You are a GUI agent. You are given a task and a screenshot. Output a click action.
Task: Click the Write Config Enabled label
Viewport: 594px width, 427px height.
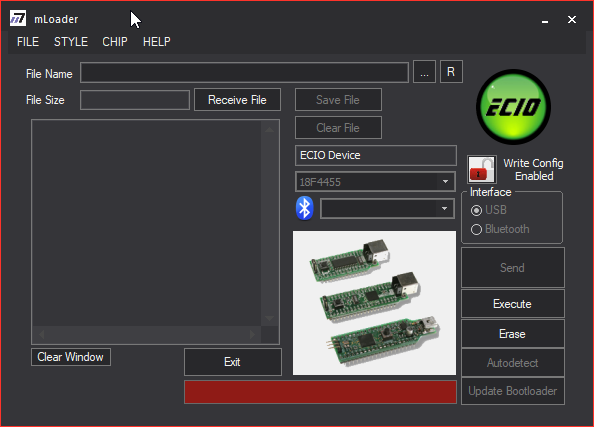pos(533,169)
